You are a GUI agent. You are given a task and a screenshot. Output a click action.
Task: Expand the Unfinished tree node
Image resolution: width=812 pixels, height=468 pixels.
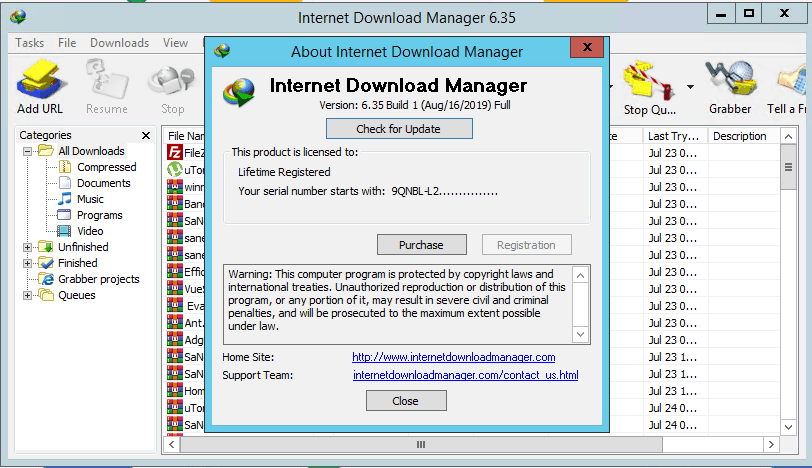tap(27, 247)
